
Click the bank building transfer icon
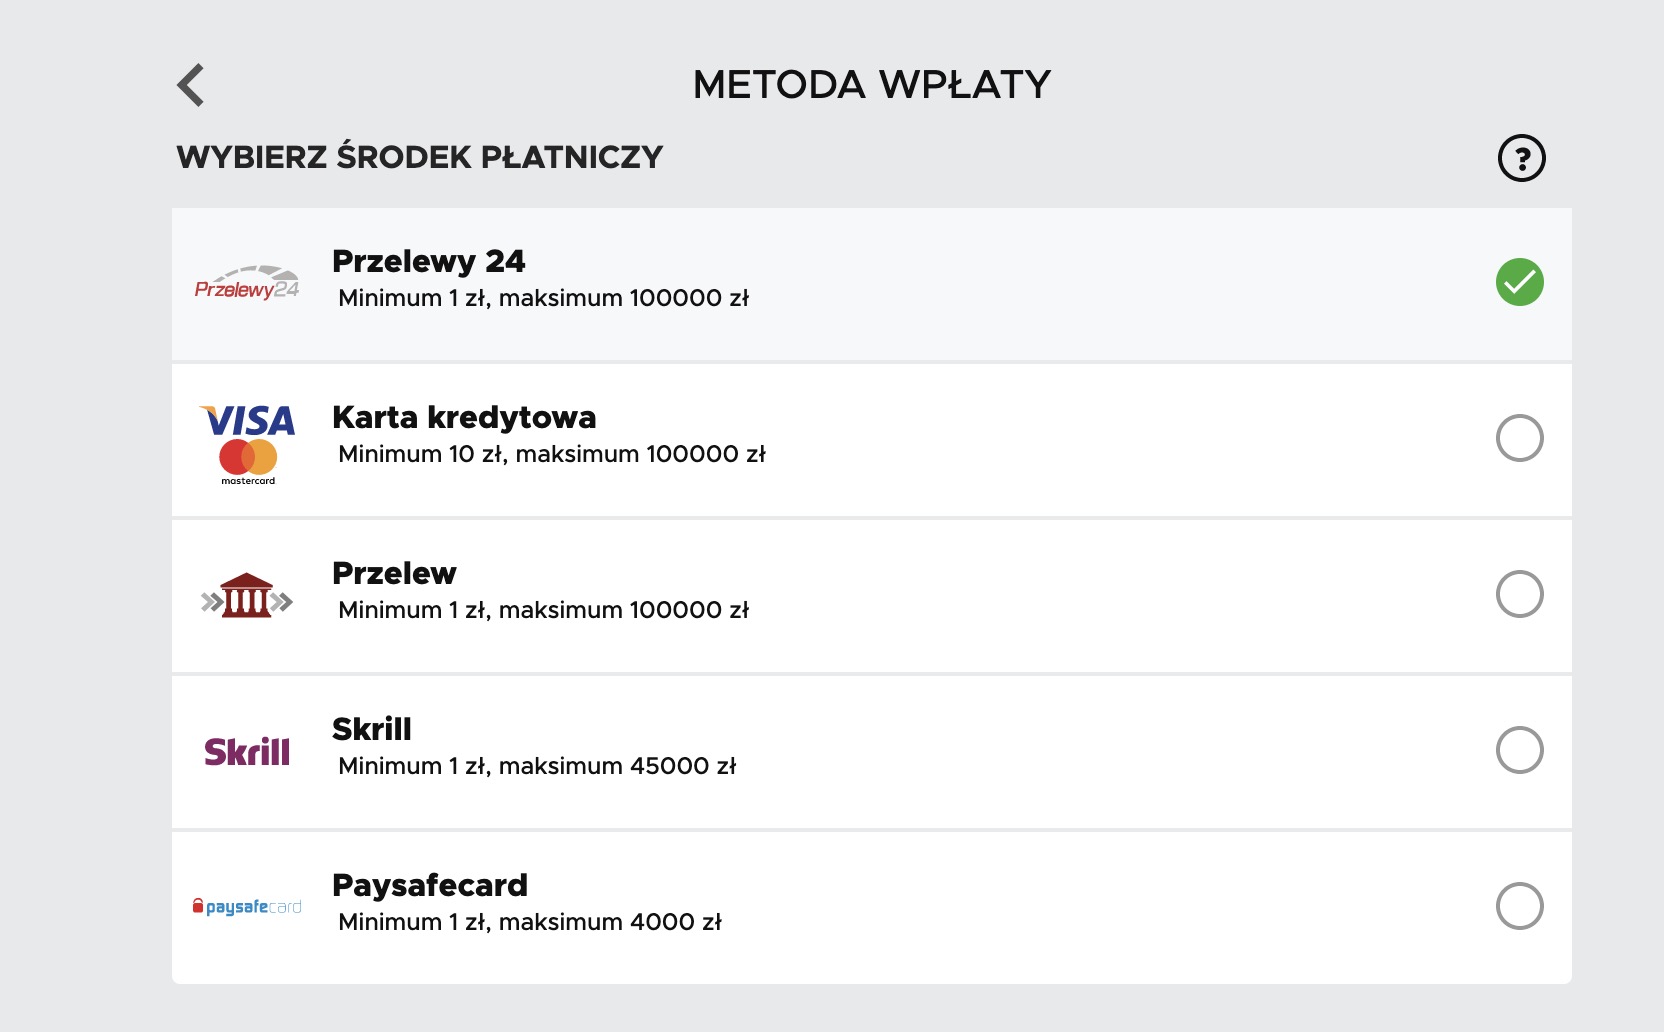tap(247, 596)
